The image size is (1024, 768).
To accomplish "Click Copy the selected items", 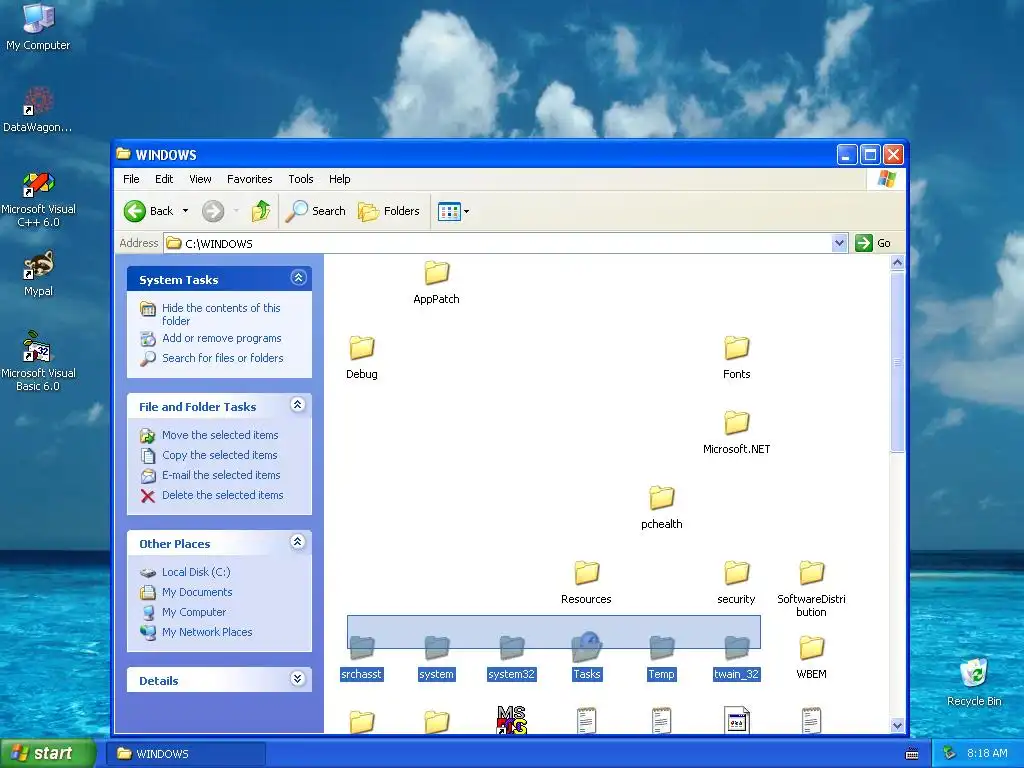I will click(219, 455).
